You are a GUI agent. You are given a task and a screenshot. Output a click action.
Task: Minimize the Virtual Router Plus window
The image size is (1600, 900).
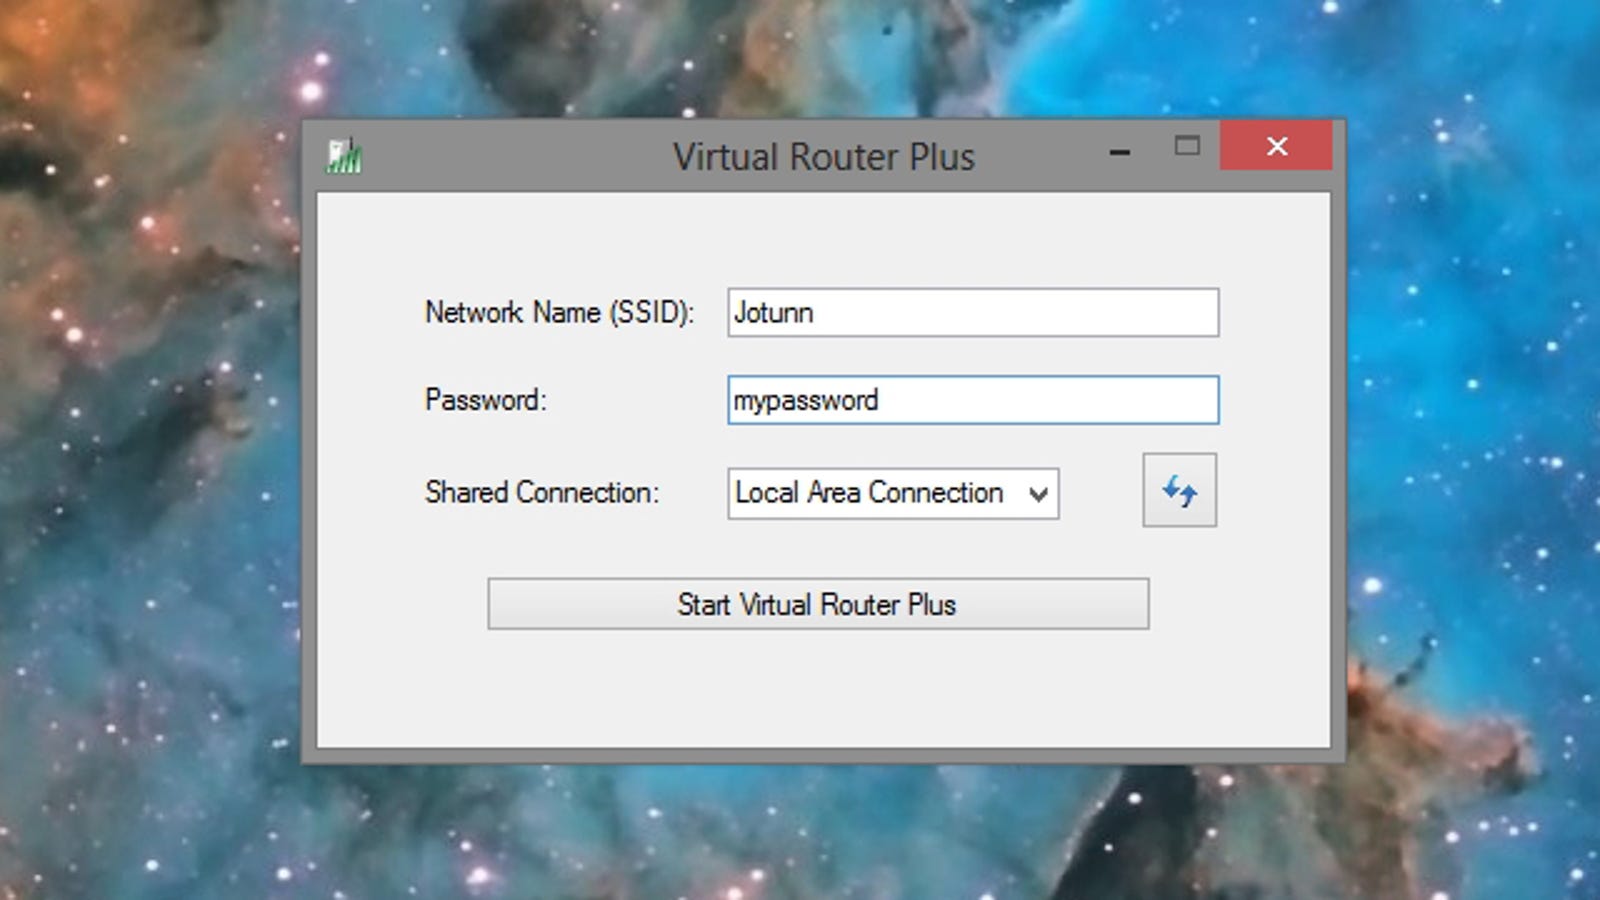tap(1120, 152)
